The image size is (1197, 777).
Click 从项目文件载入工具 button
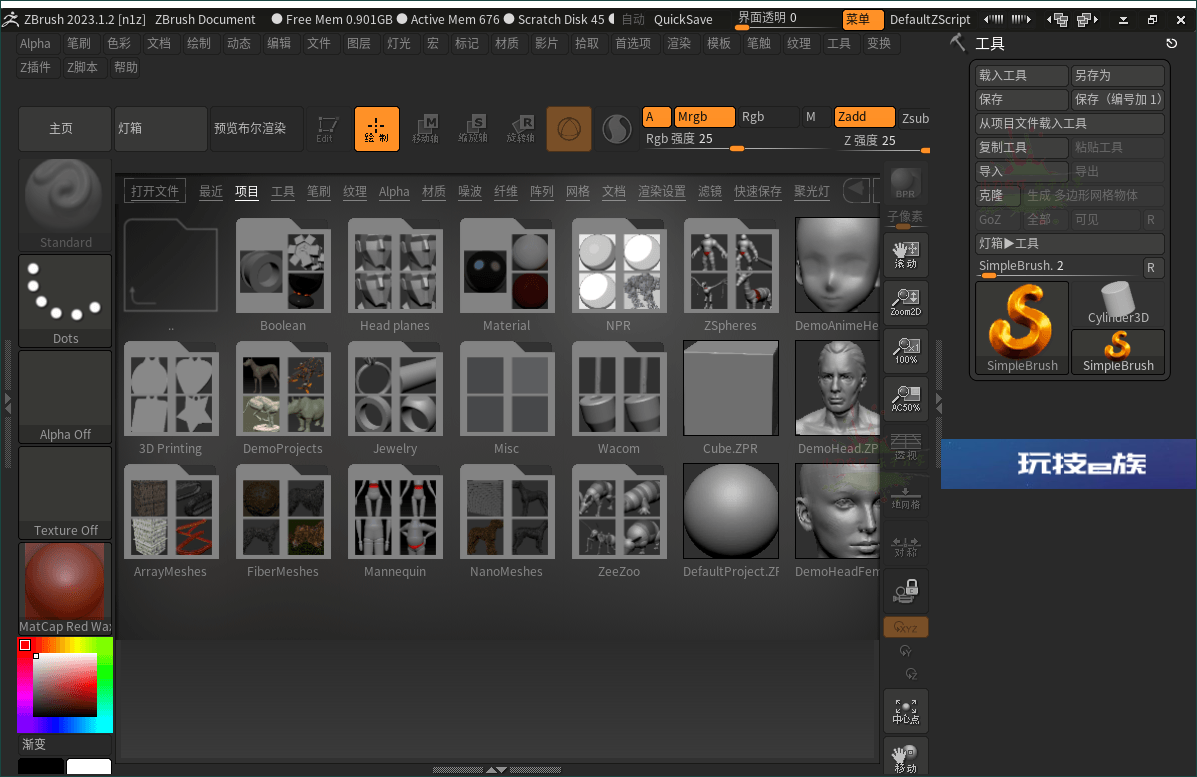click(1070, 123)
